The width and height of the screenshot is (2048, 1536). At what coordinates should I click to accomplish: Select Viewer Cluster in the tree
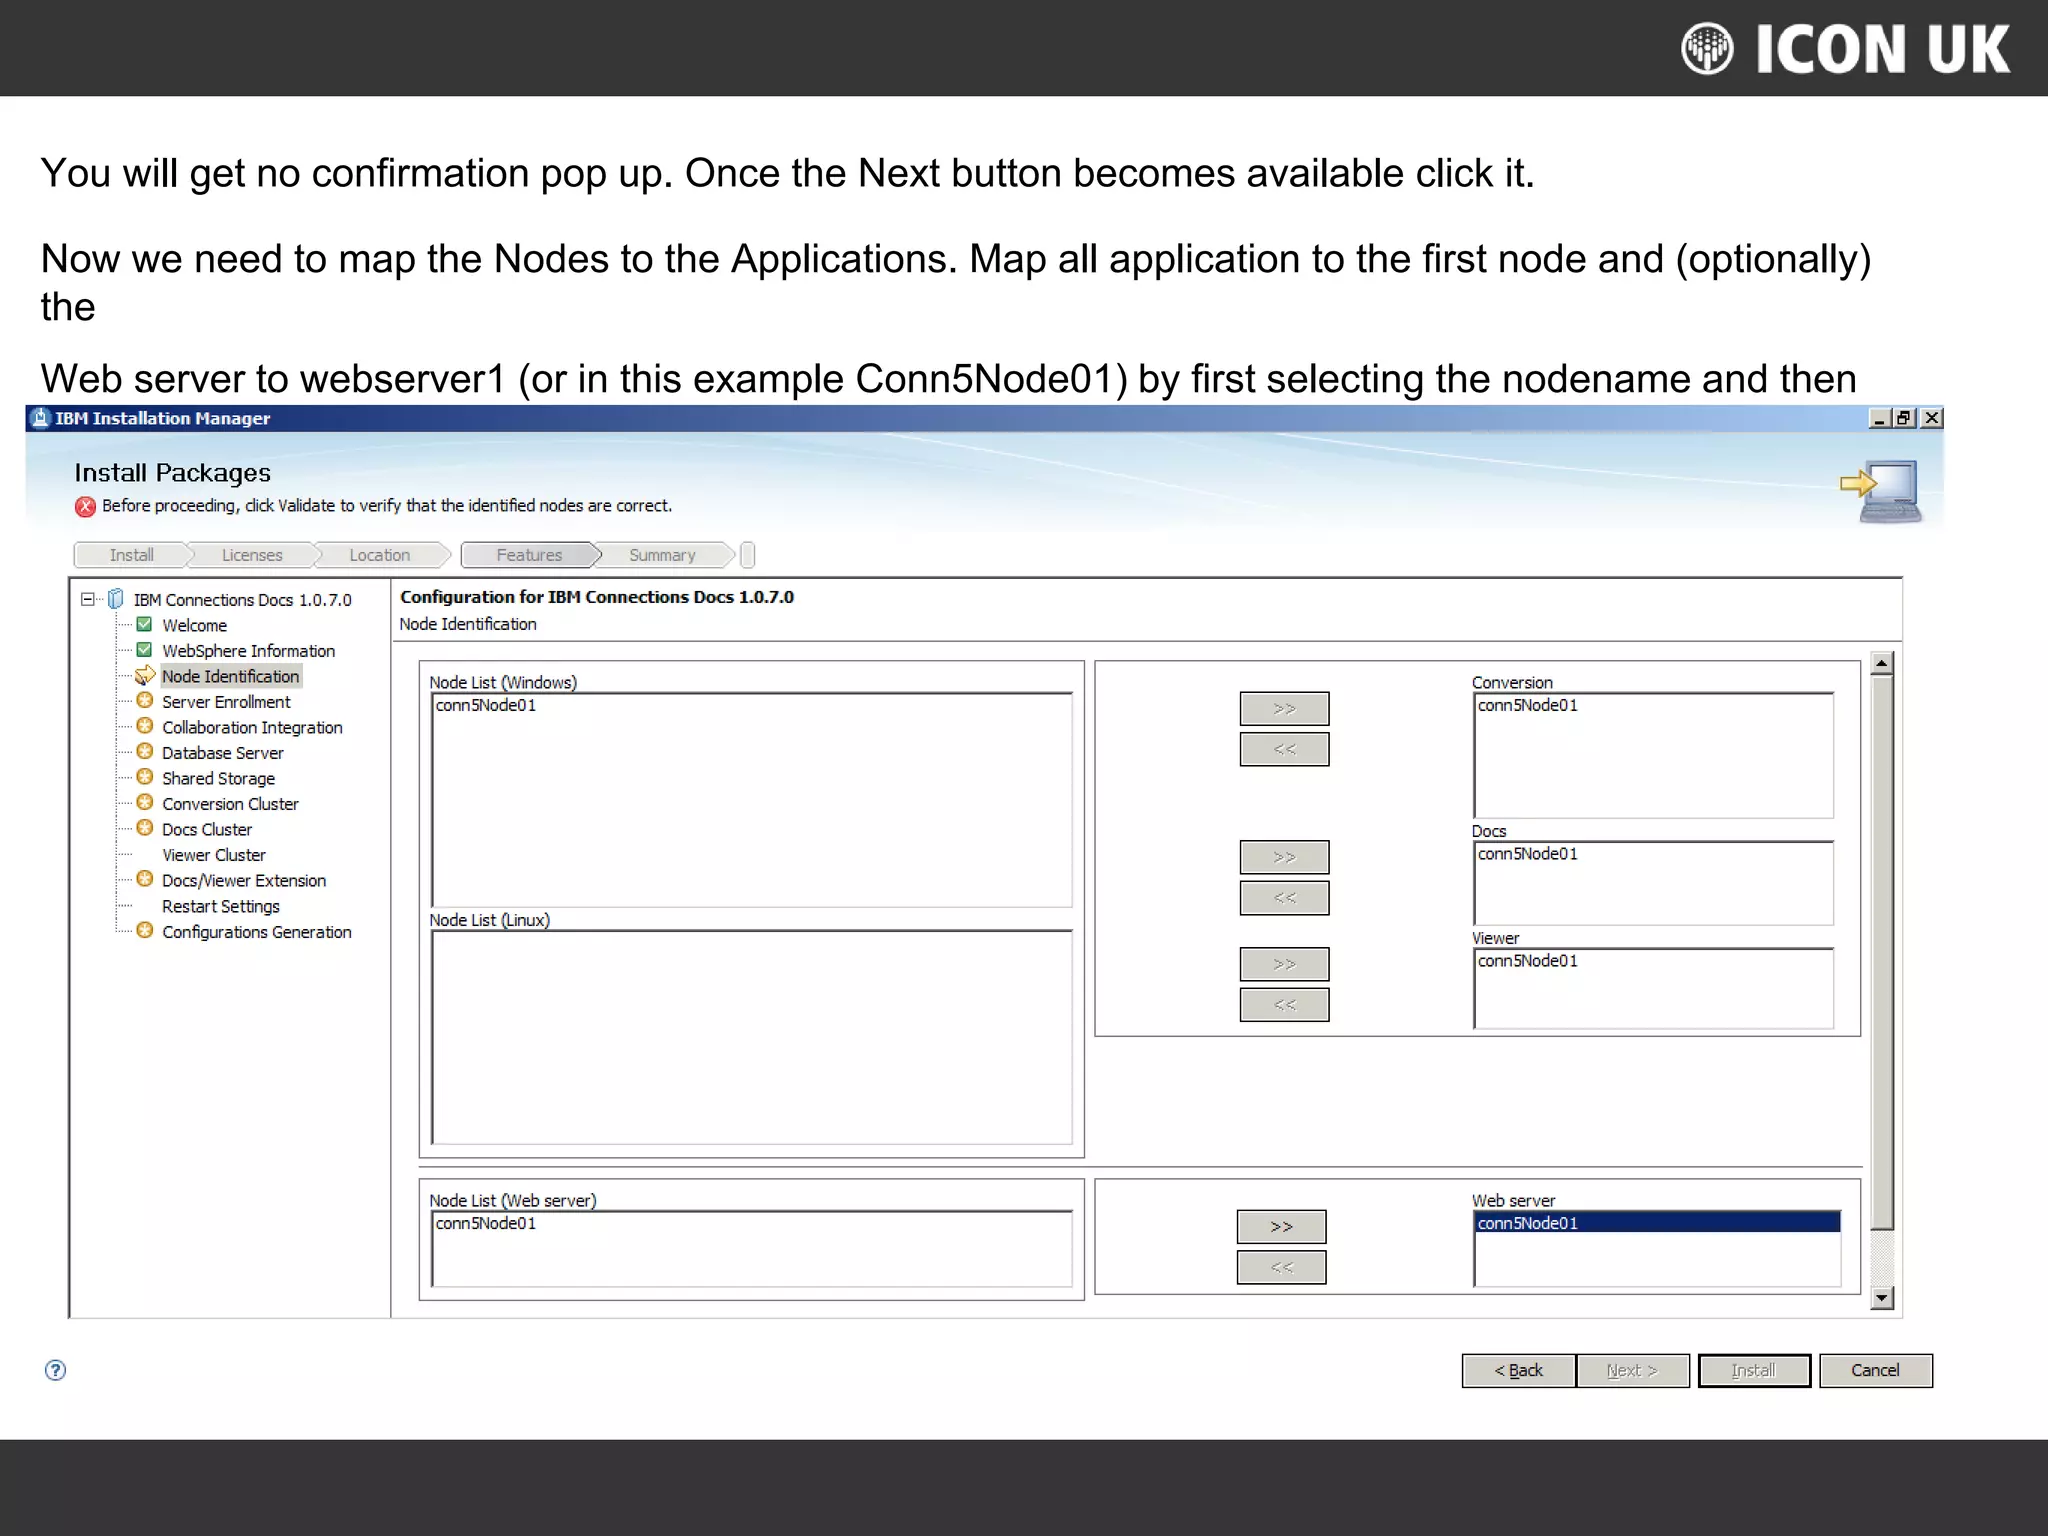coord(214,855)
